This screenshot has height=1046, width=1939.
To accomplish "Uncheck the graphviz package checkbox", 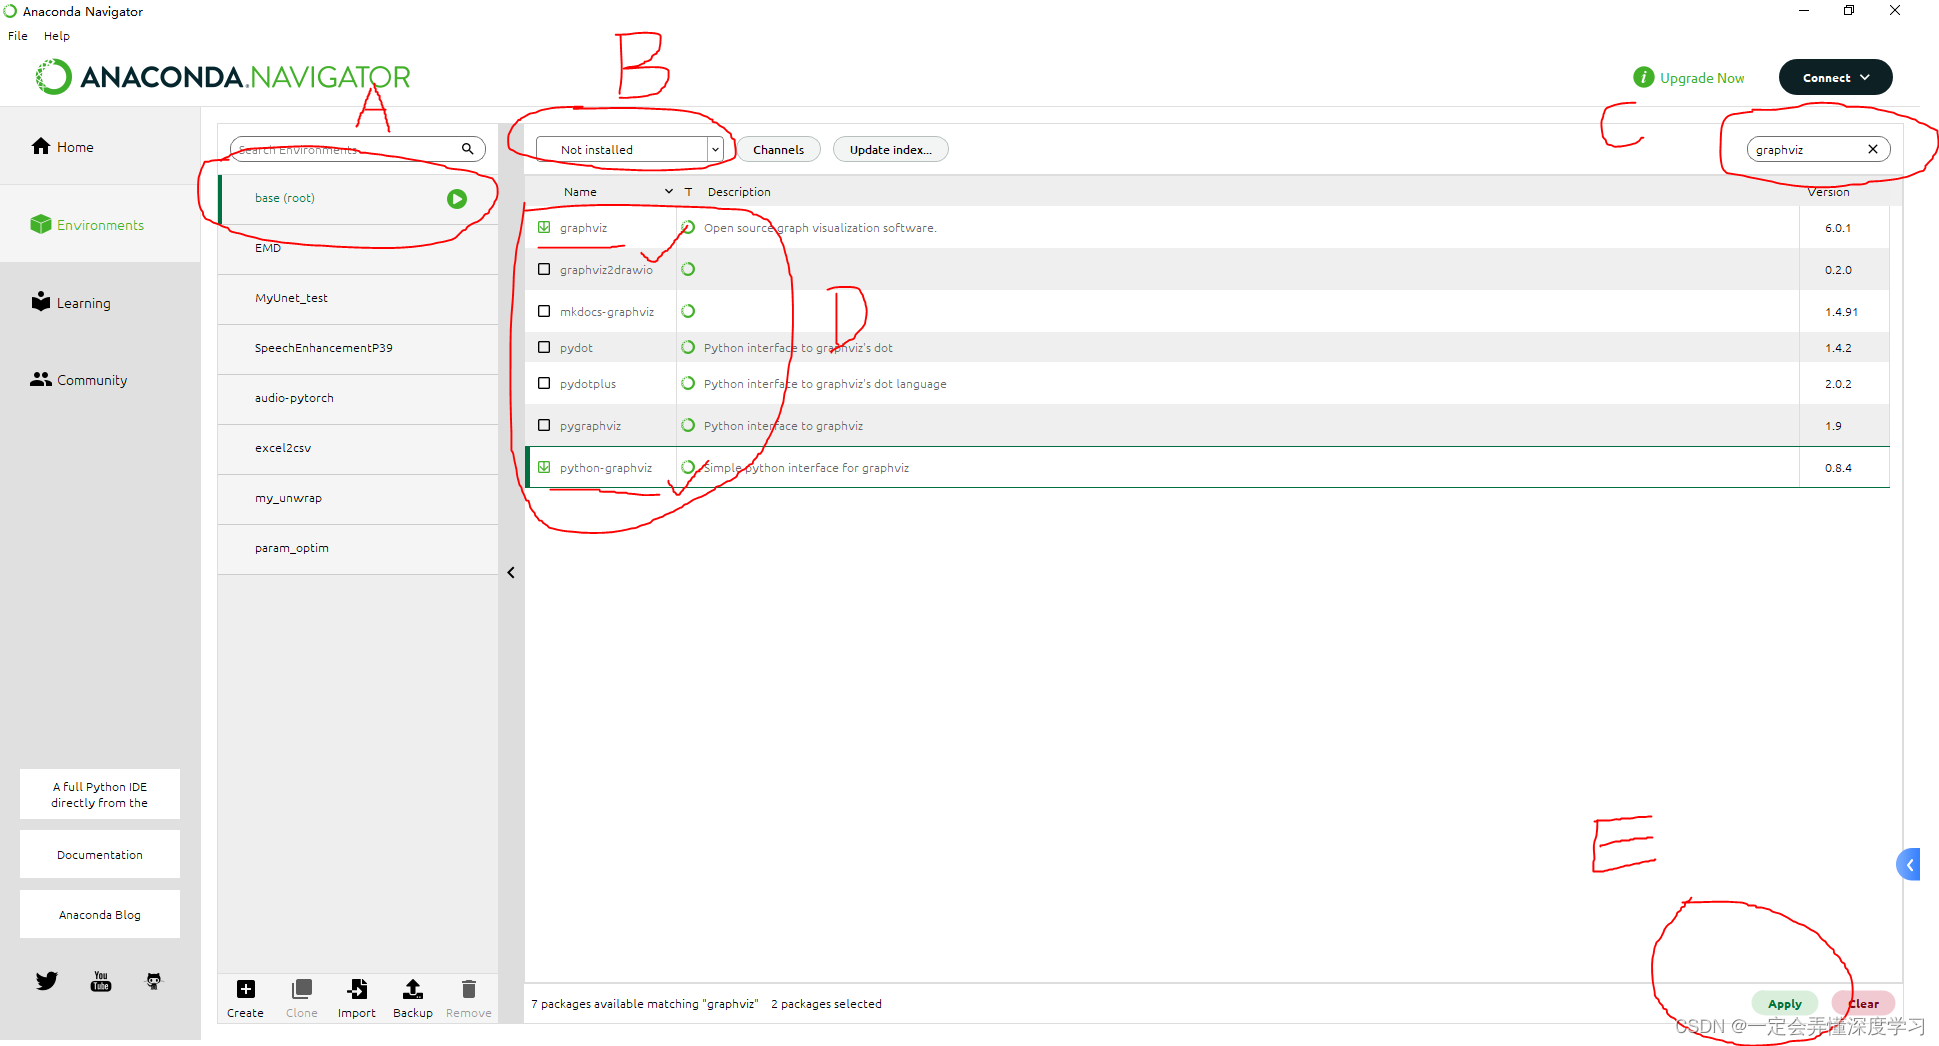I will [x=544, y=227].
